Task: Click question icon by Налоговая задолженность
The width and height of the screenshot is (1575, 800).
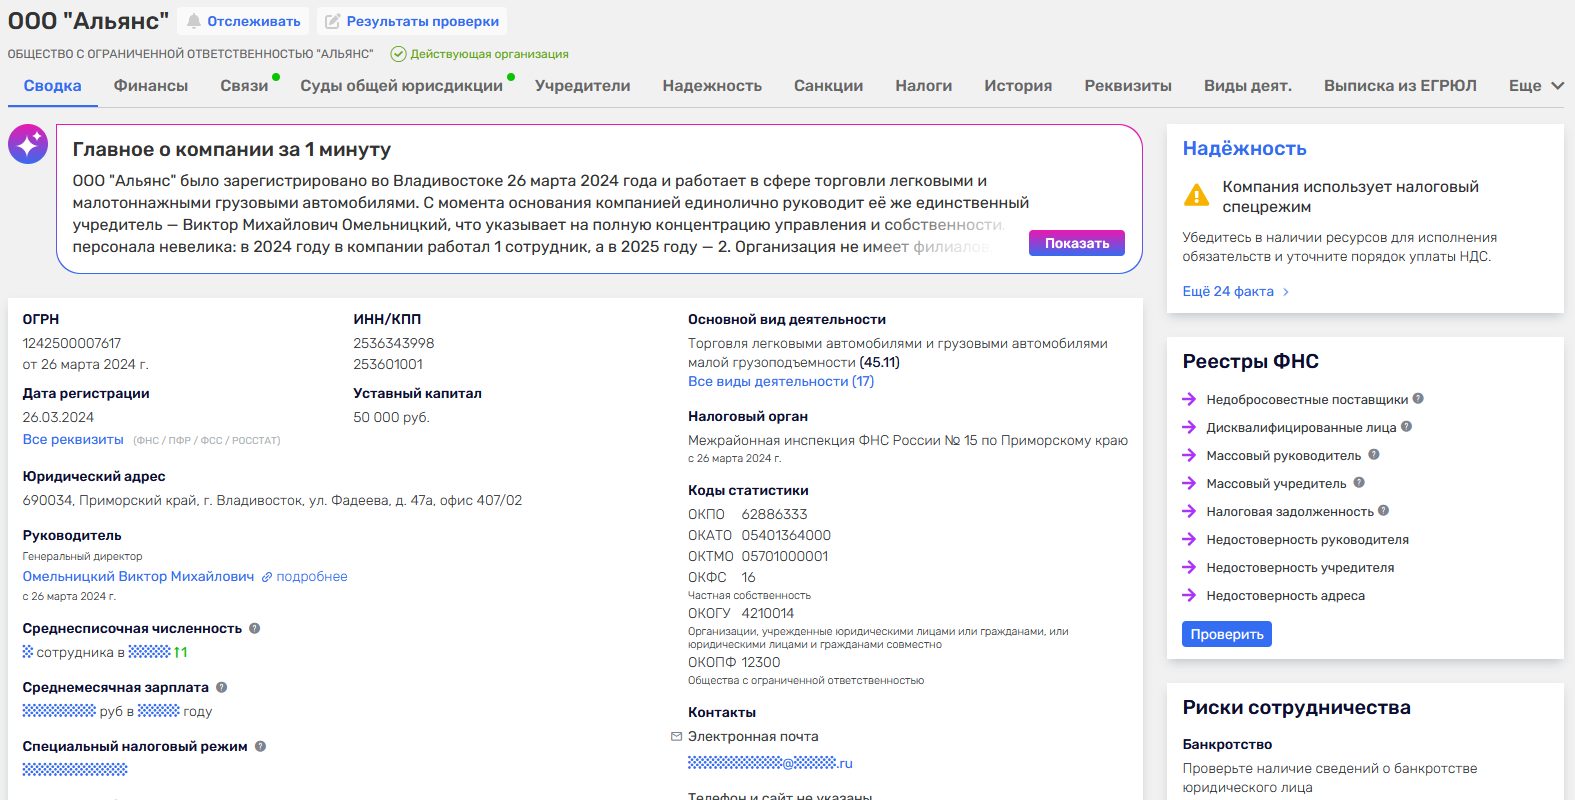Action: [1383, 511]
